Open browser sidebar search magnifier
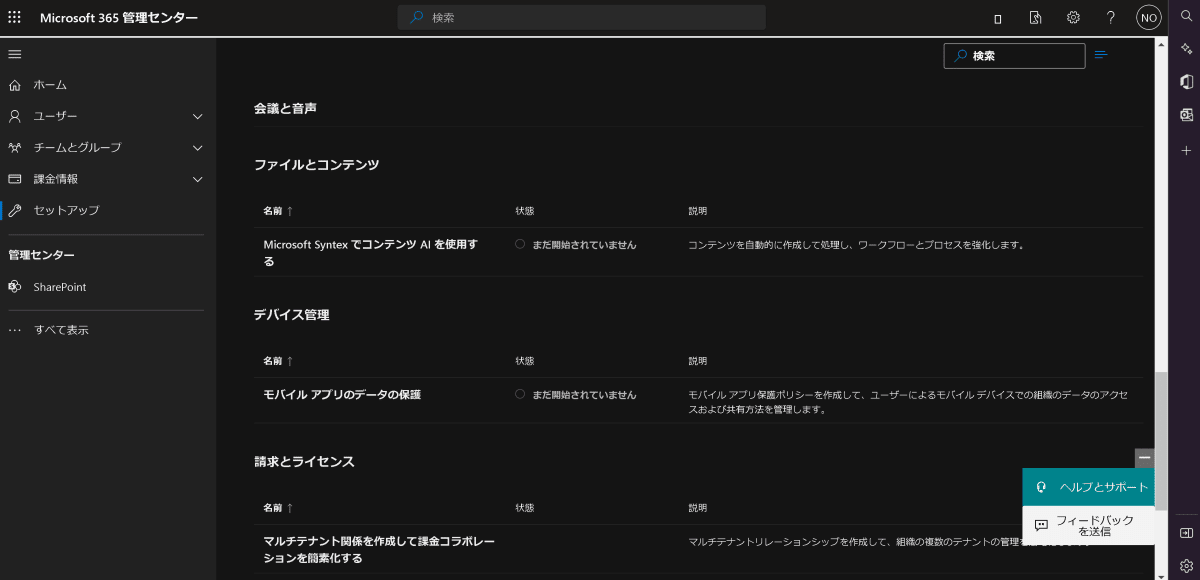Screen dimensions: 1200x580 [x=1186, y=15]
